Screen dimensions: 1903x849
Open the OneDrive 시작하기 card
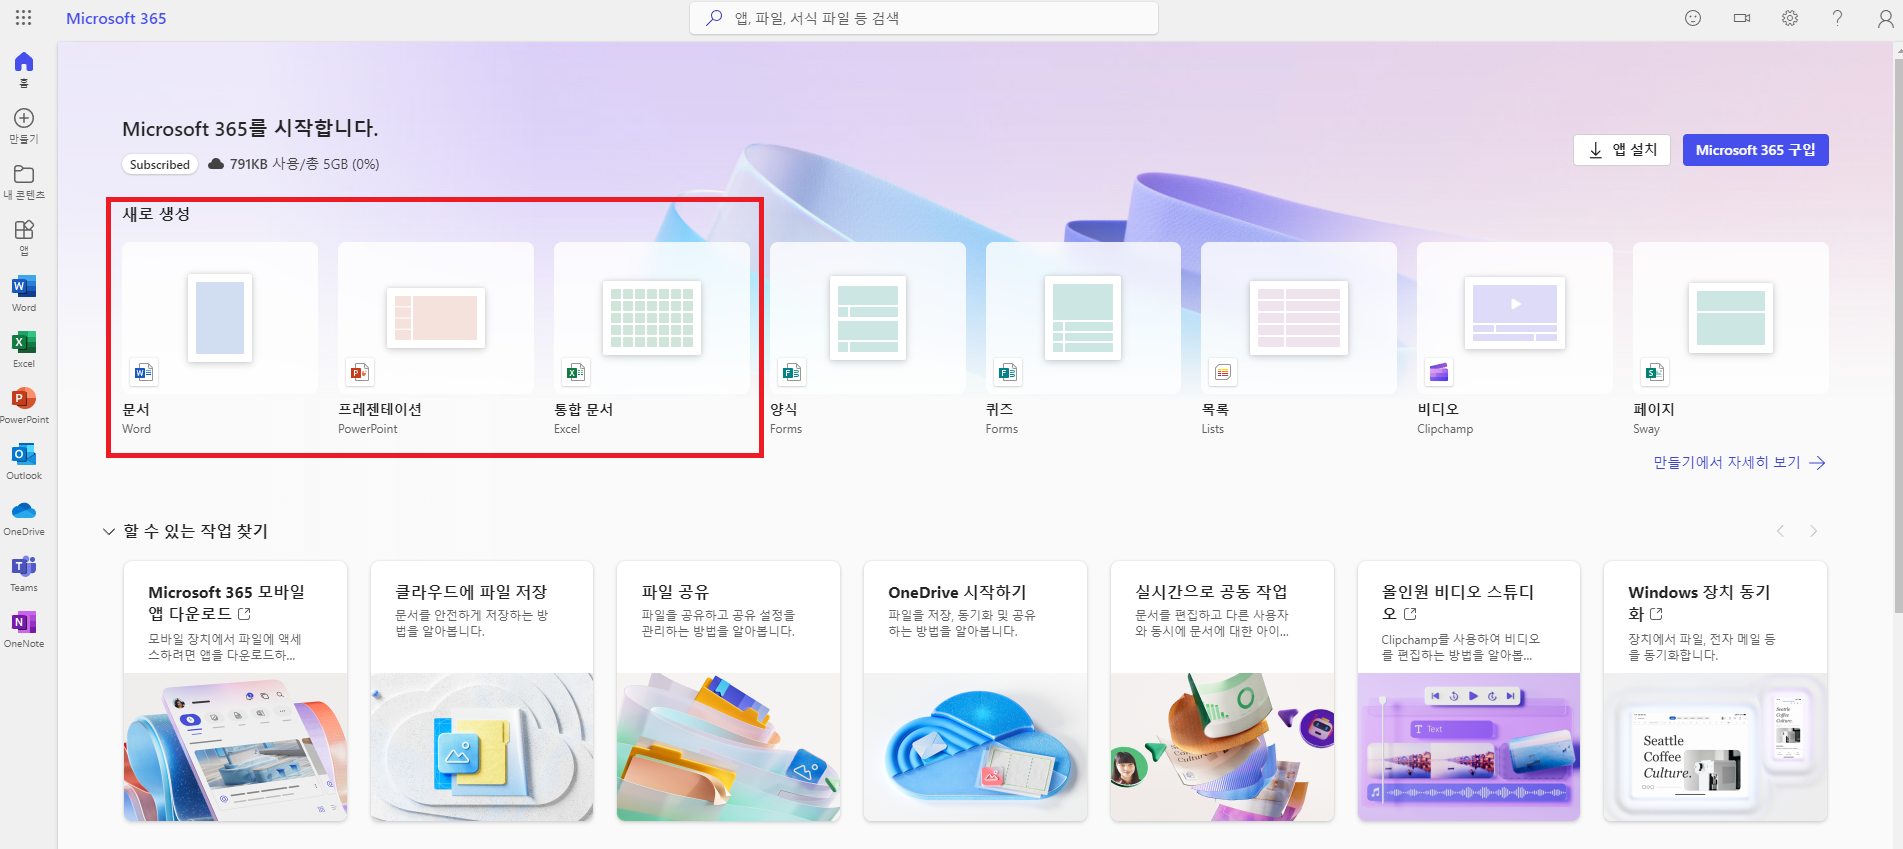coord(975,691)
